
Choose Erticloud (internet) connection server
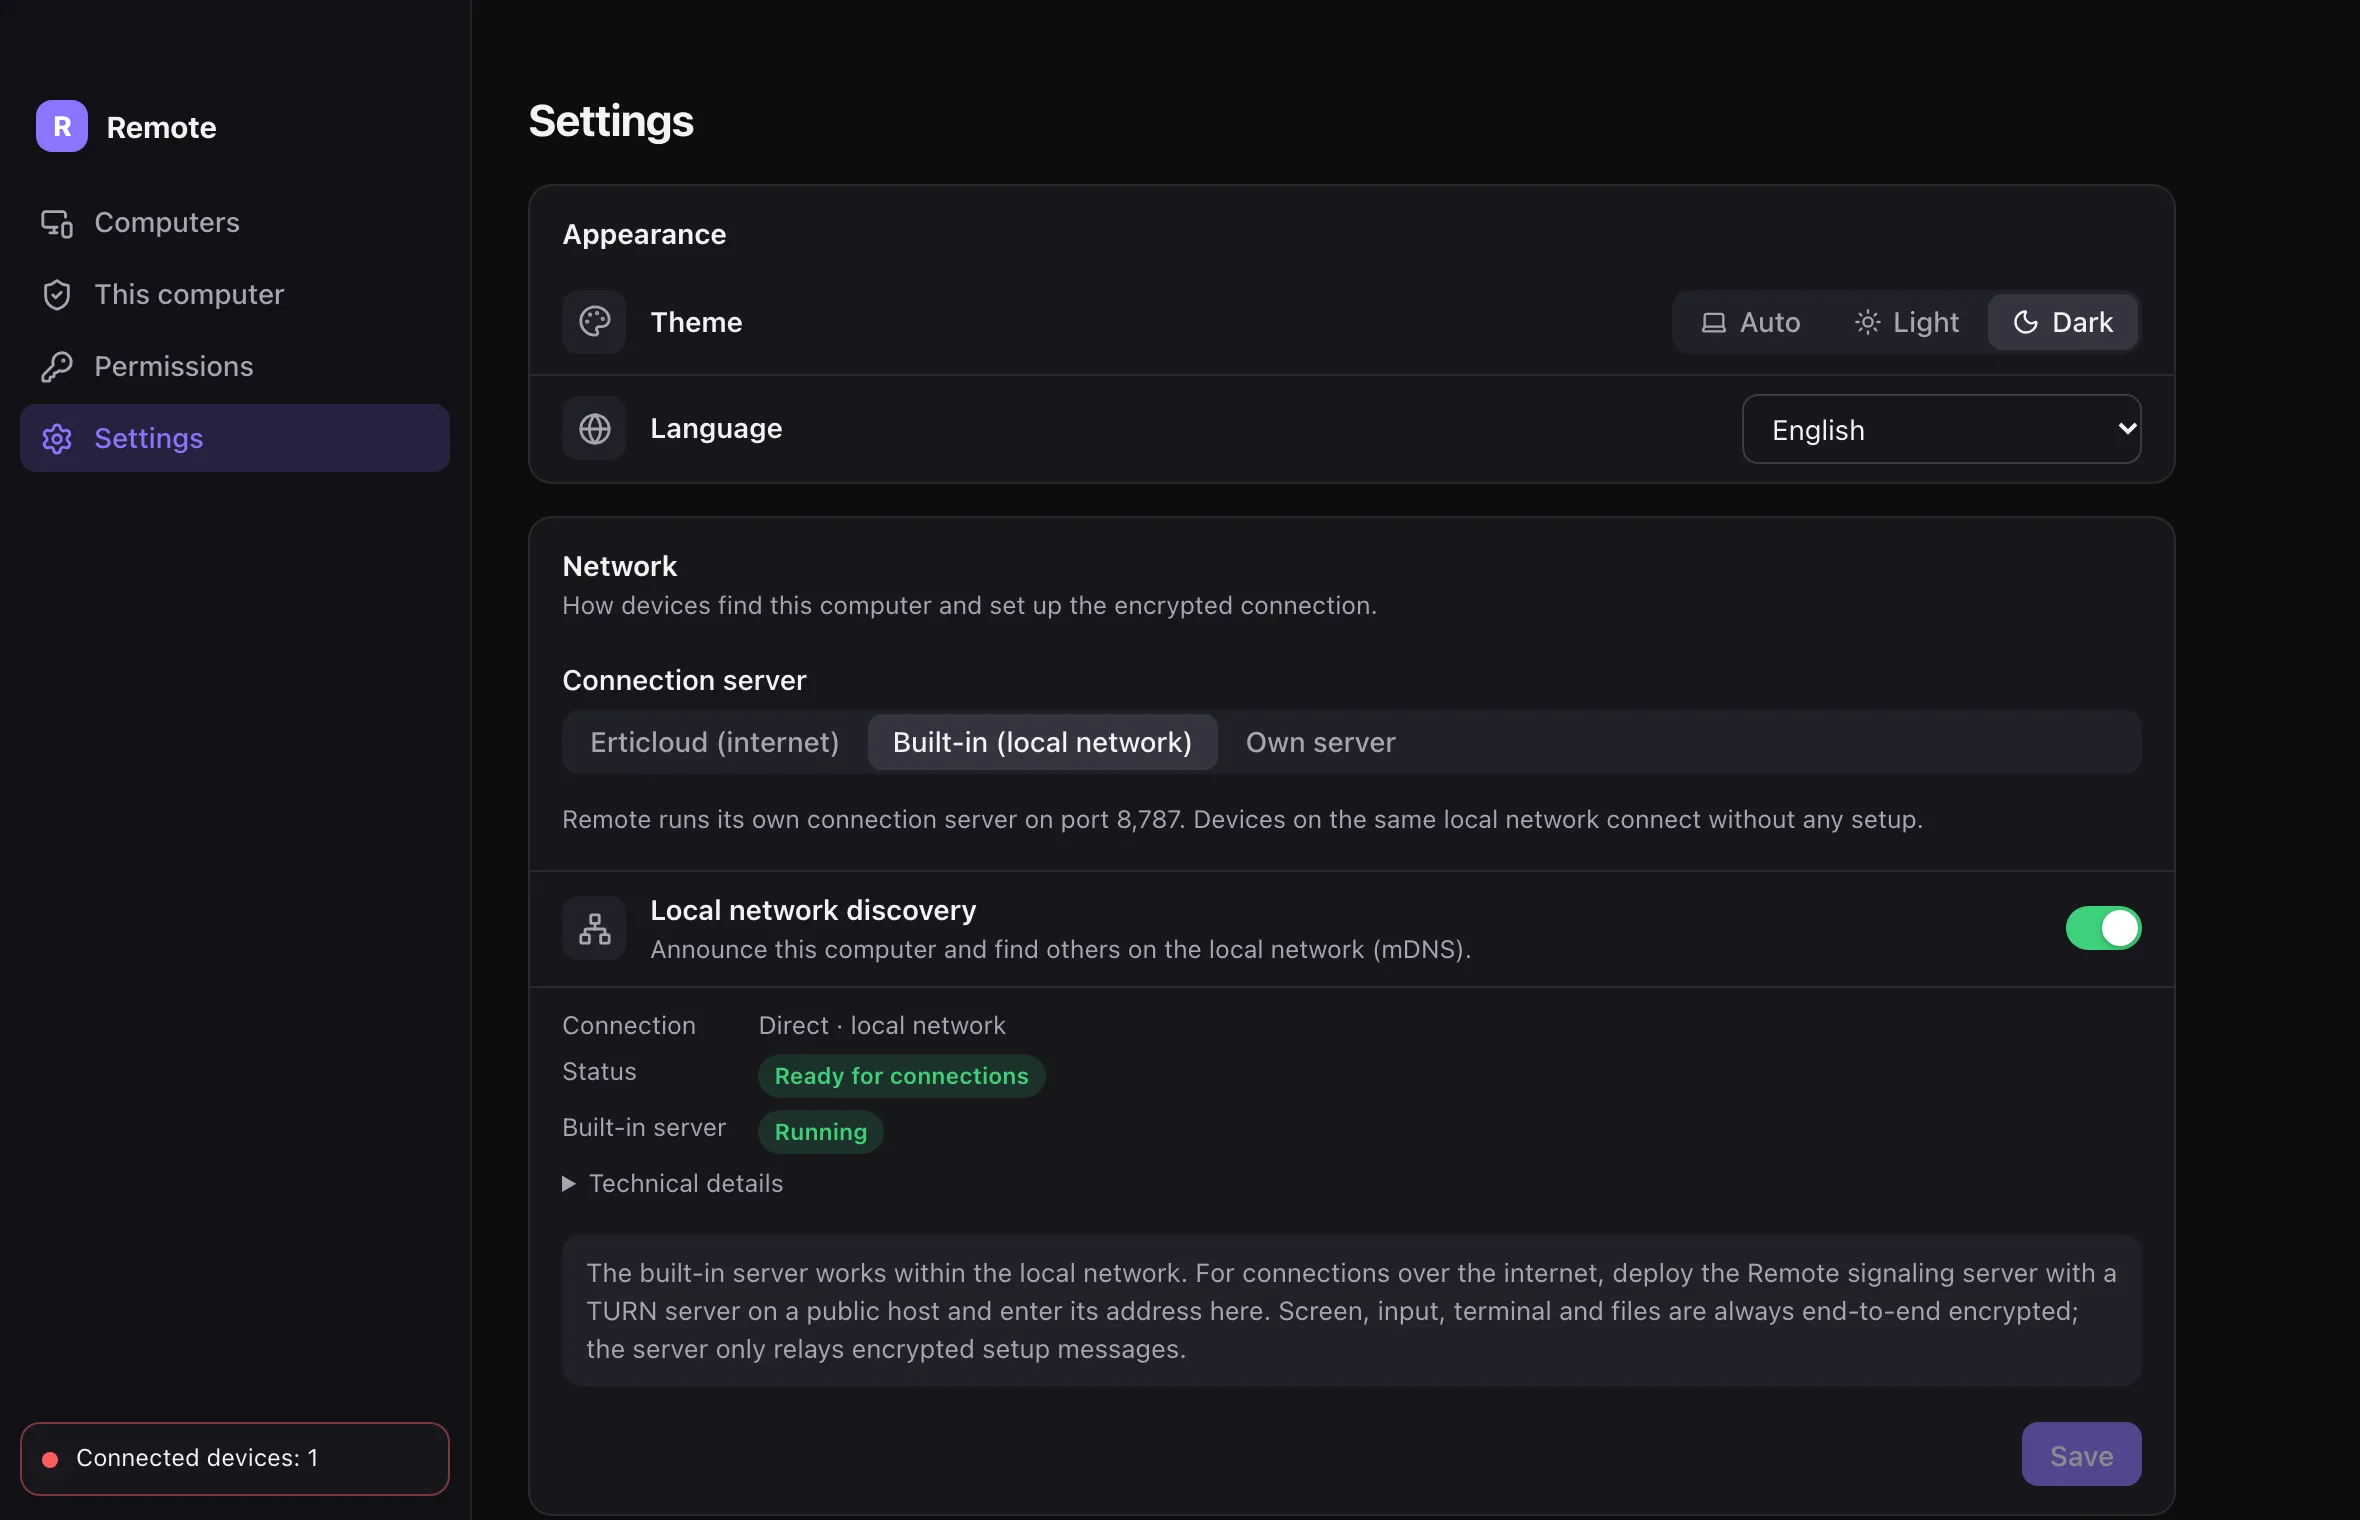[714, 742]
